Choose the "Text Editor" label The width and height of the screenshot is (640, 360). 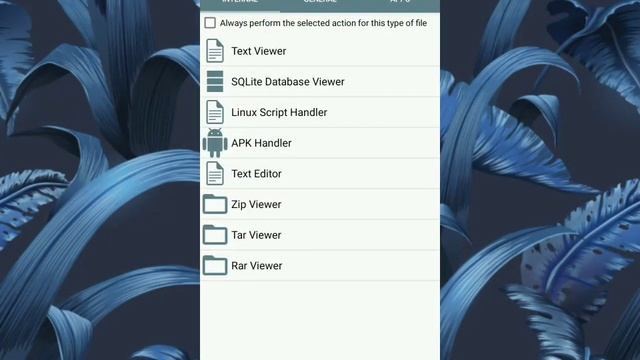coord(256,173)
